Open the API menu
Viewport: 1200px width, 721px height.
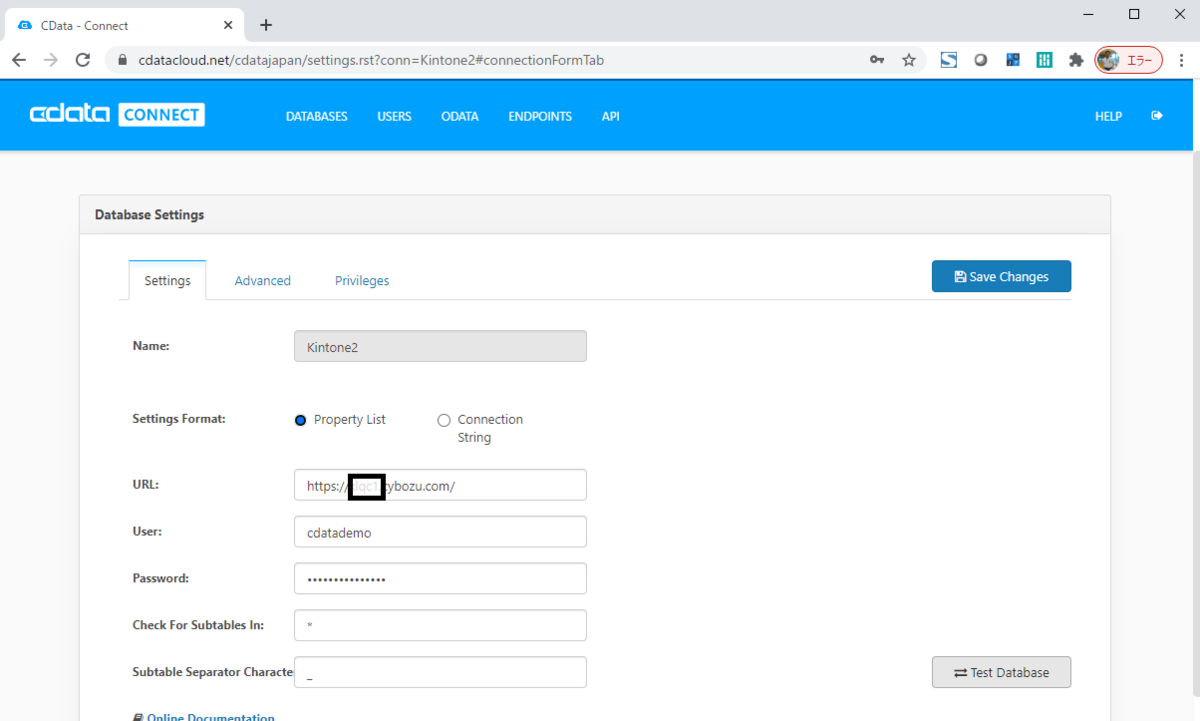(x=610, y=116)
